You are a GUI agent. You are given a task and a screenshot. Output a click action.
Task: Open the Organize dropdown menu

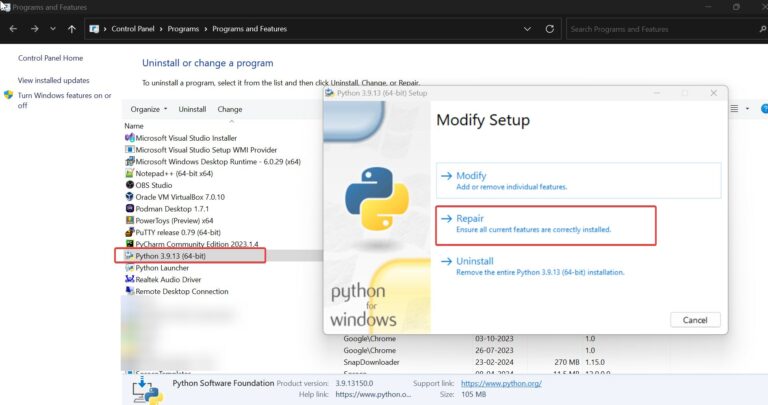tap(149, 109)
